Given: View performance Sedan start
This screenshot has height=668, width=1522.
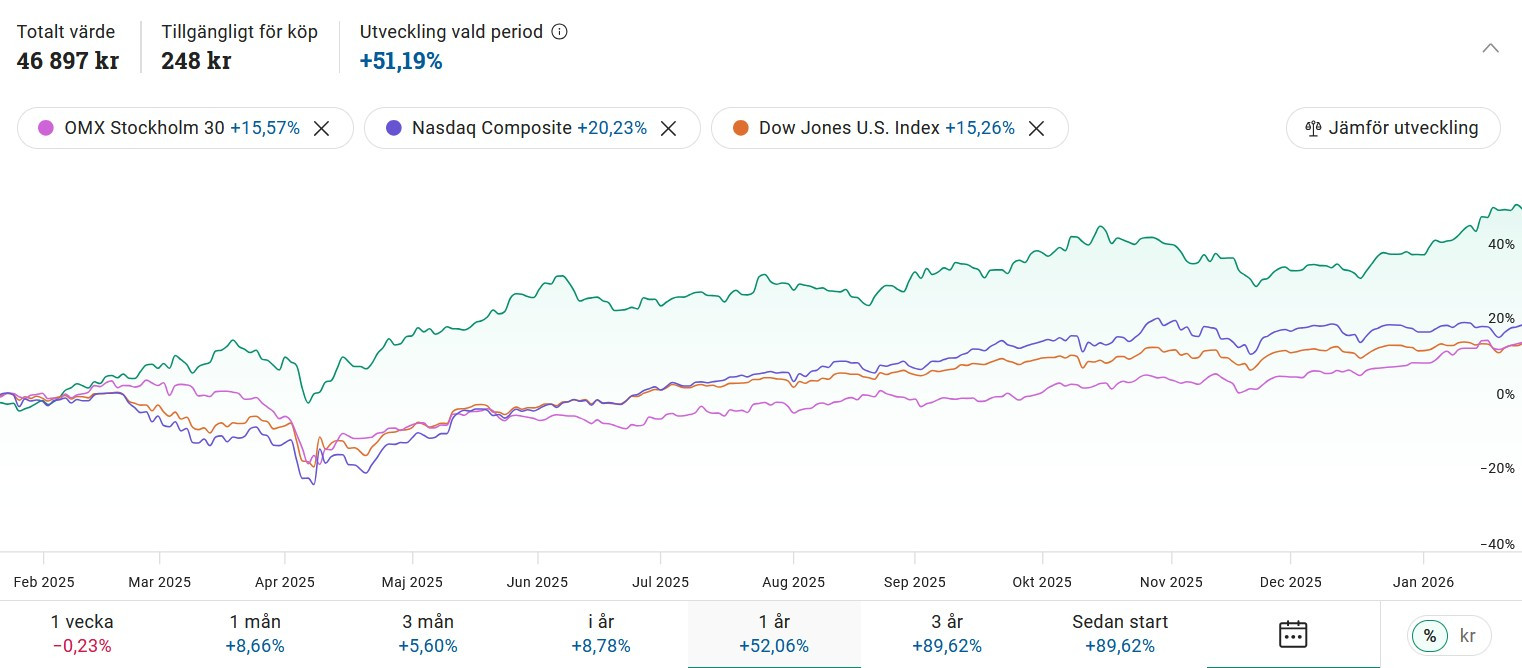Looking at the screenshot, I should (1120, 634).
